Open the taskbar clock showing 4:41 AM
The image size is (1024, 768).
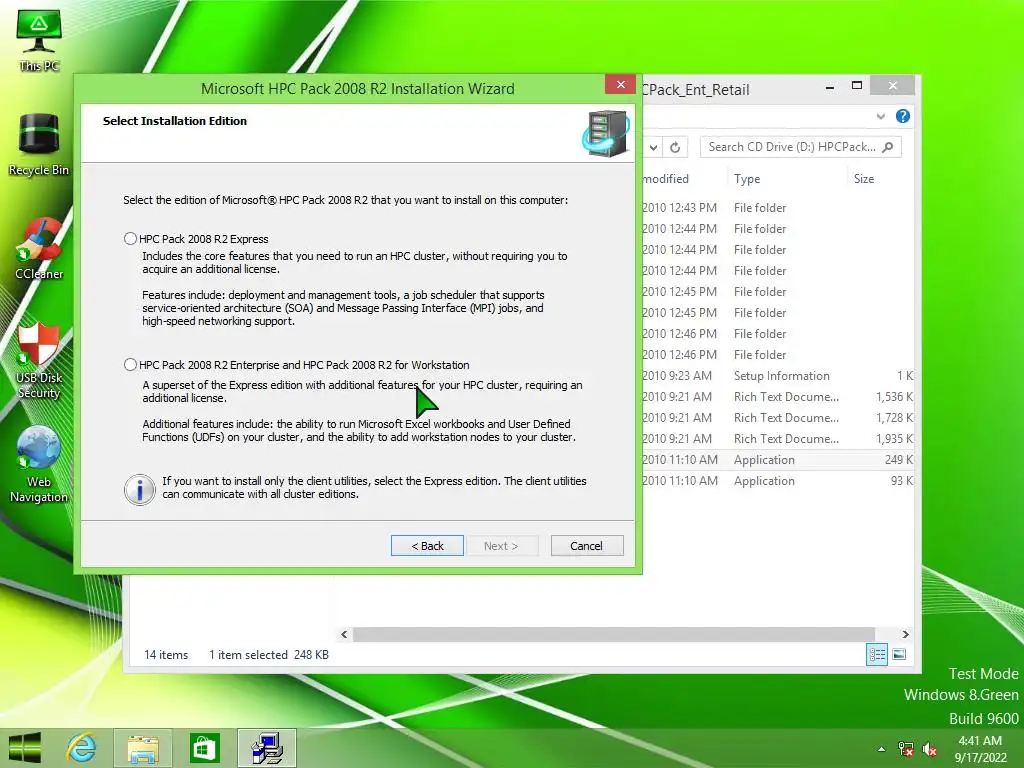click(x=980, y=749)
